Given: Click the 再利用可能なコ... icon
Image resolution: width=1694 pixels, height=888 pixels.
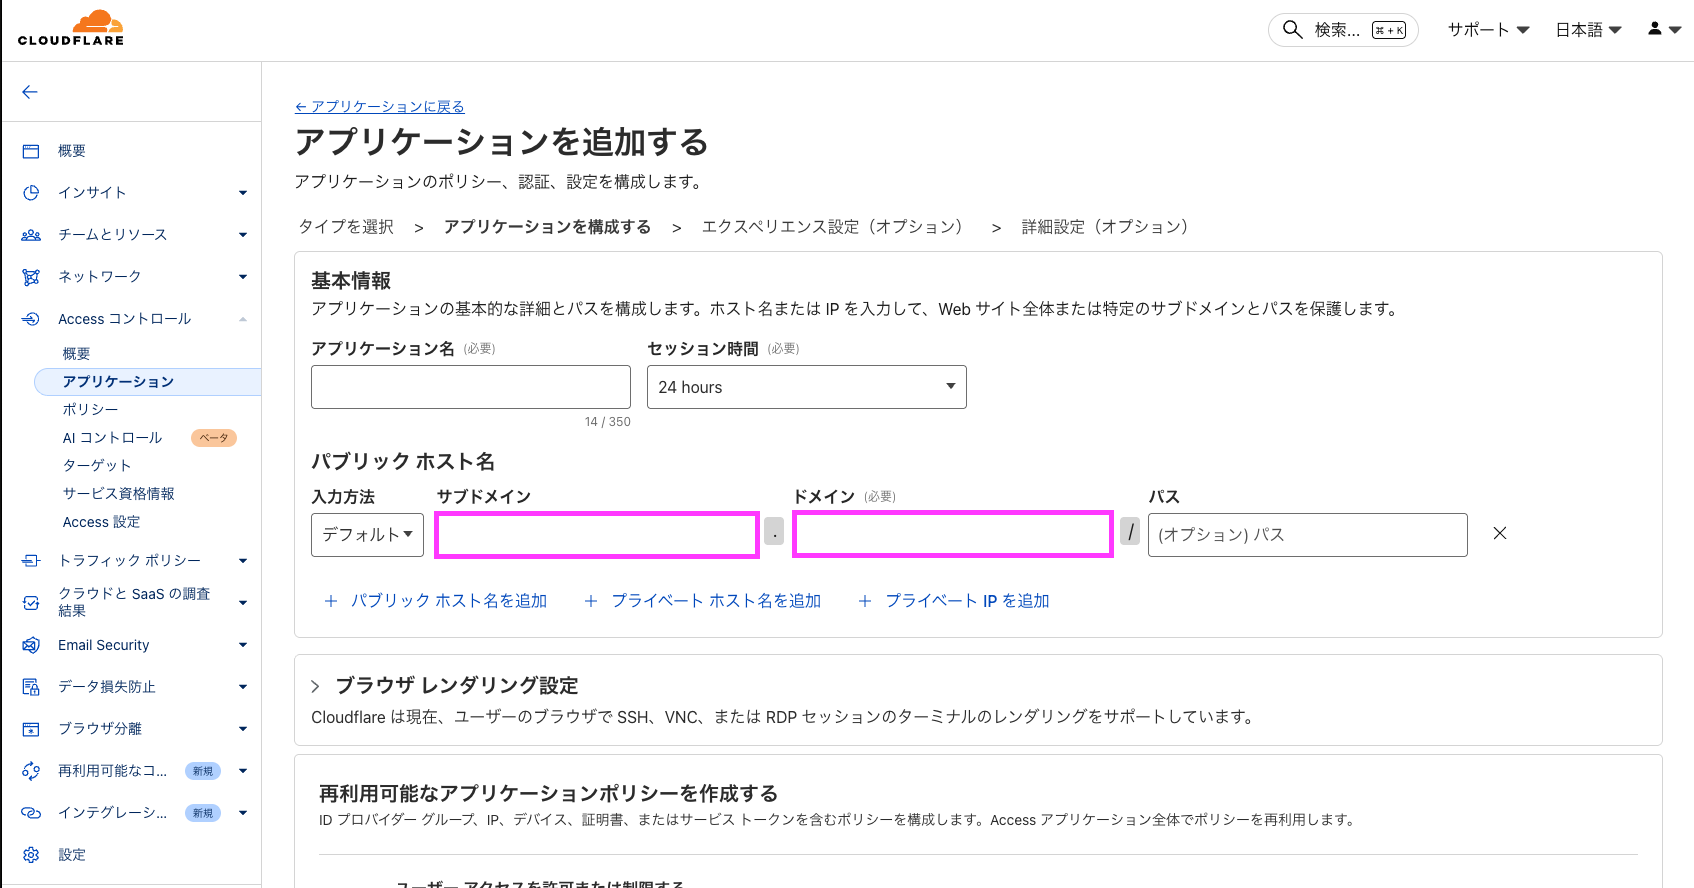Looking at the screenshot, I should (x=31, y=771).
